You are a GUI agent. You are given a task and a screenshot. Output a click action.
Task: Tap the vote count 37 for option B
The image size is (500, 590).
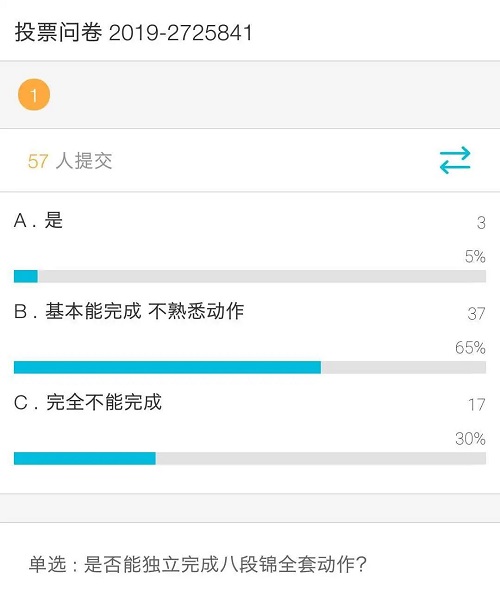pyautogui.click(x=476, y=314)
